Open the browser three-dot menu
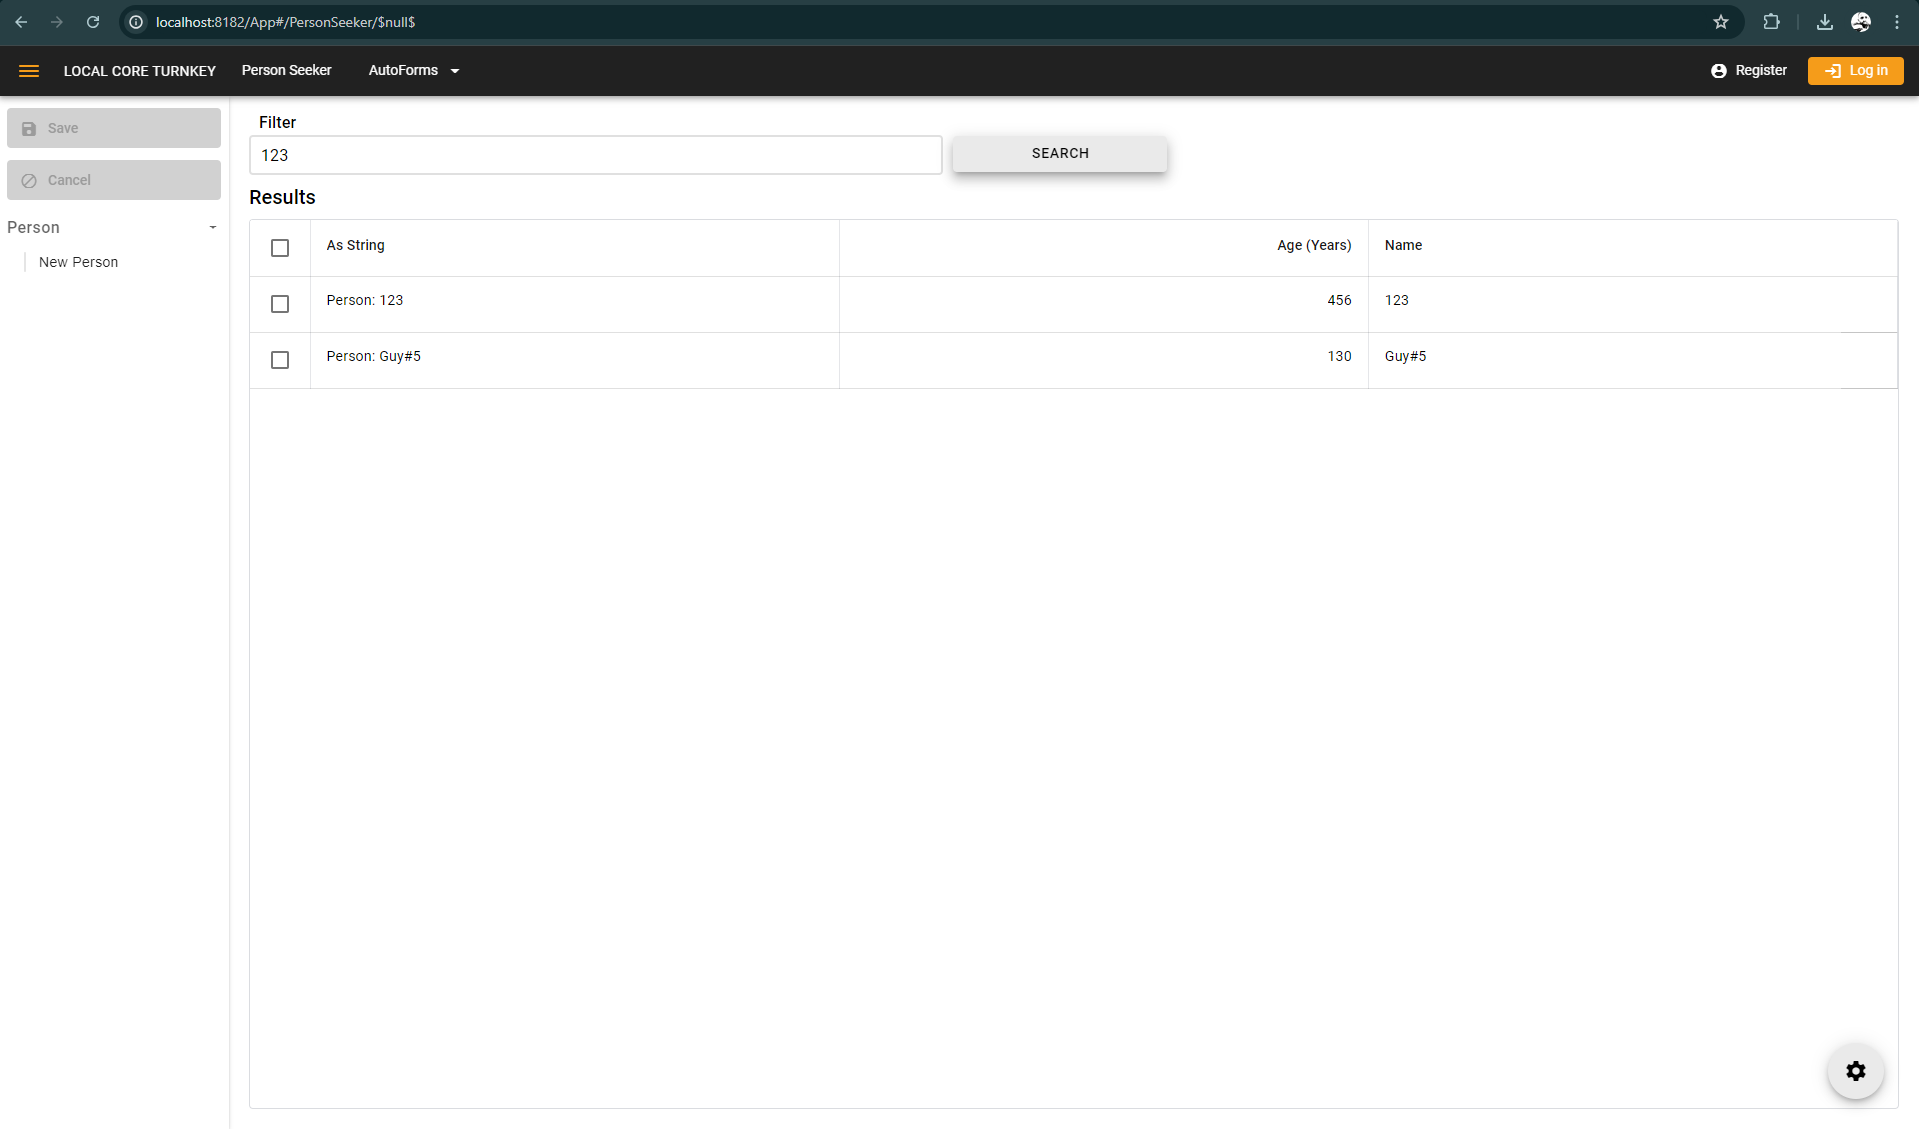 (1896, 22)
